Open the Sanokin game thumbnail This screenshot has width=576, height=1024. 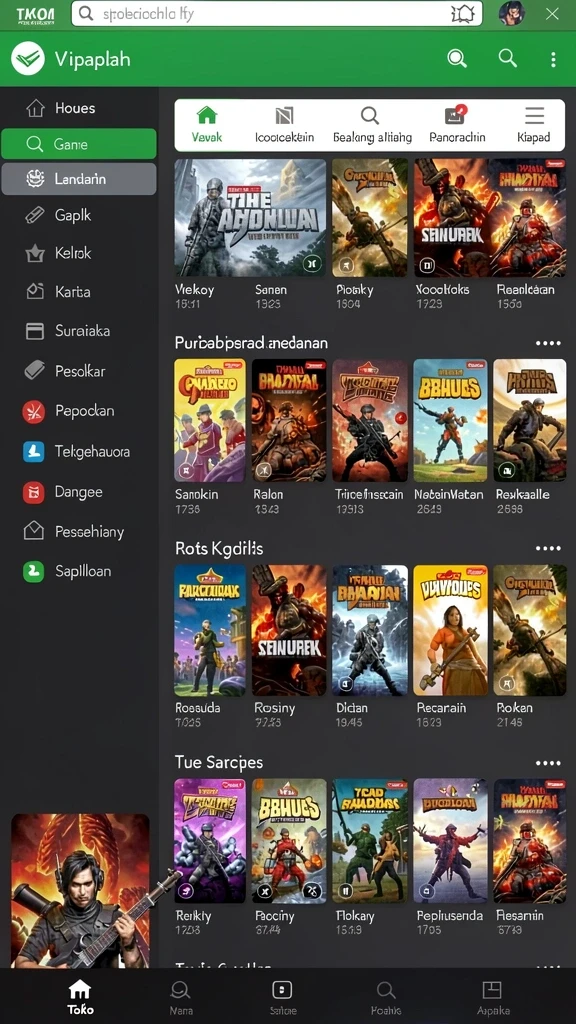(x=210, y=421)
